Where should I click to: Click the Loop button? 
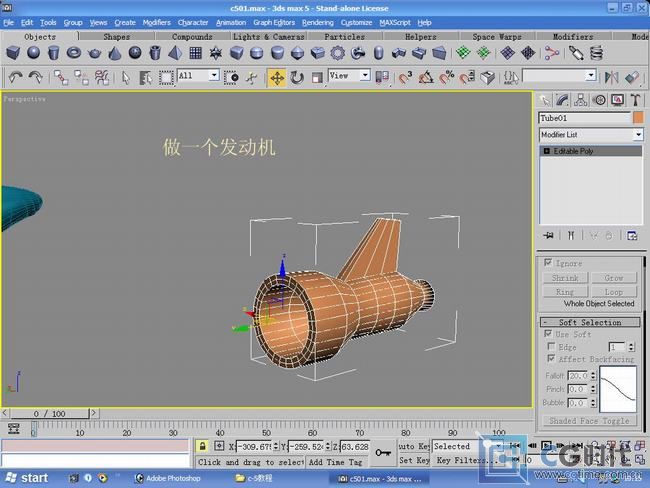[614, 291]
